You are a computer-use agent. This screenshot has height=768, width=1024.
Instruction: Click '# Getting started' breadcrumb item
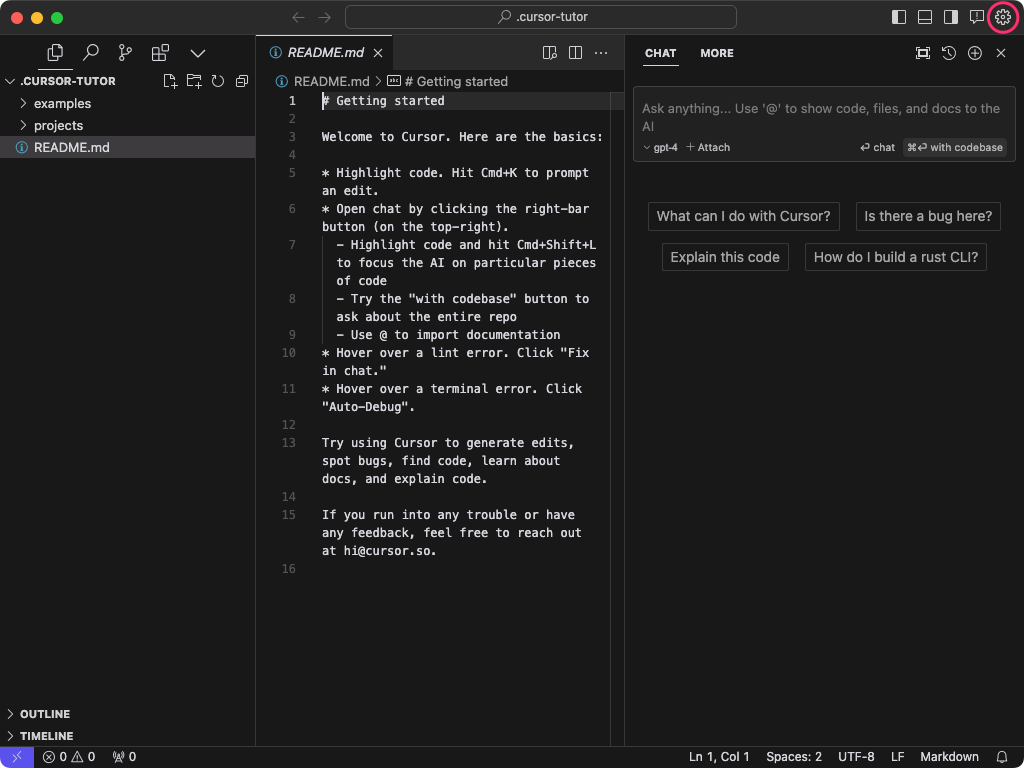[456, 82]
